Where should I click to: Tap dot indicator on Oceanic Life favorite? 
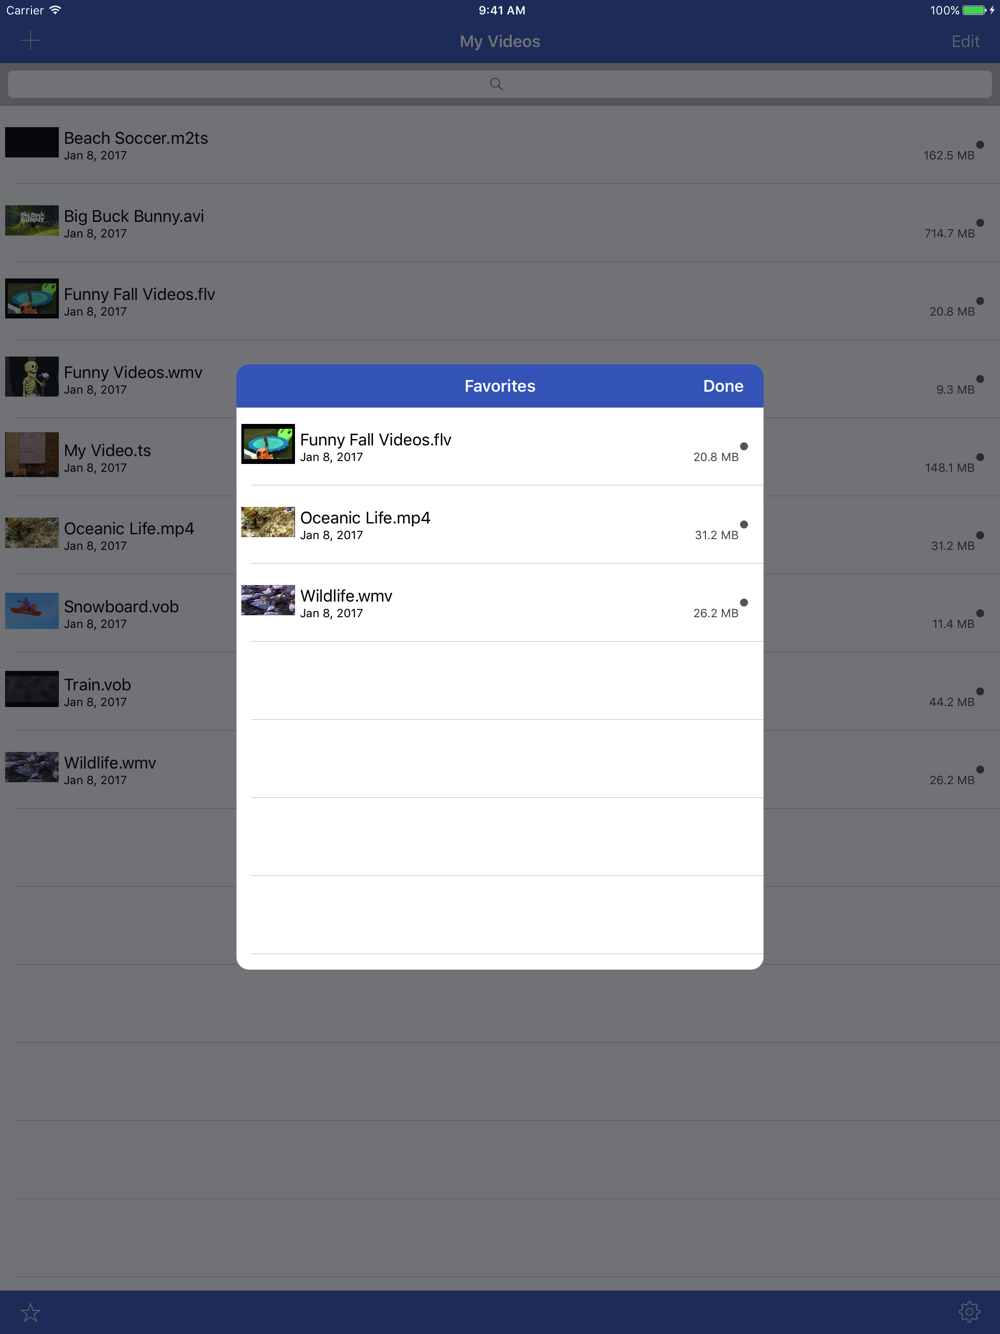click(x=744, y=524)
